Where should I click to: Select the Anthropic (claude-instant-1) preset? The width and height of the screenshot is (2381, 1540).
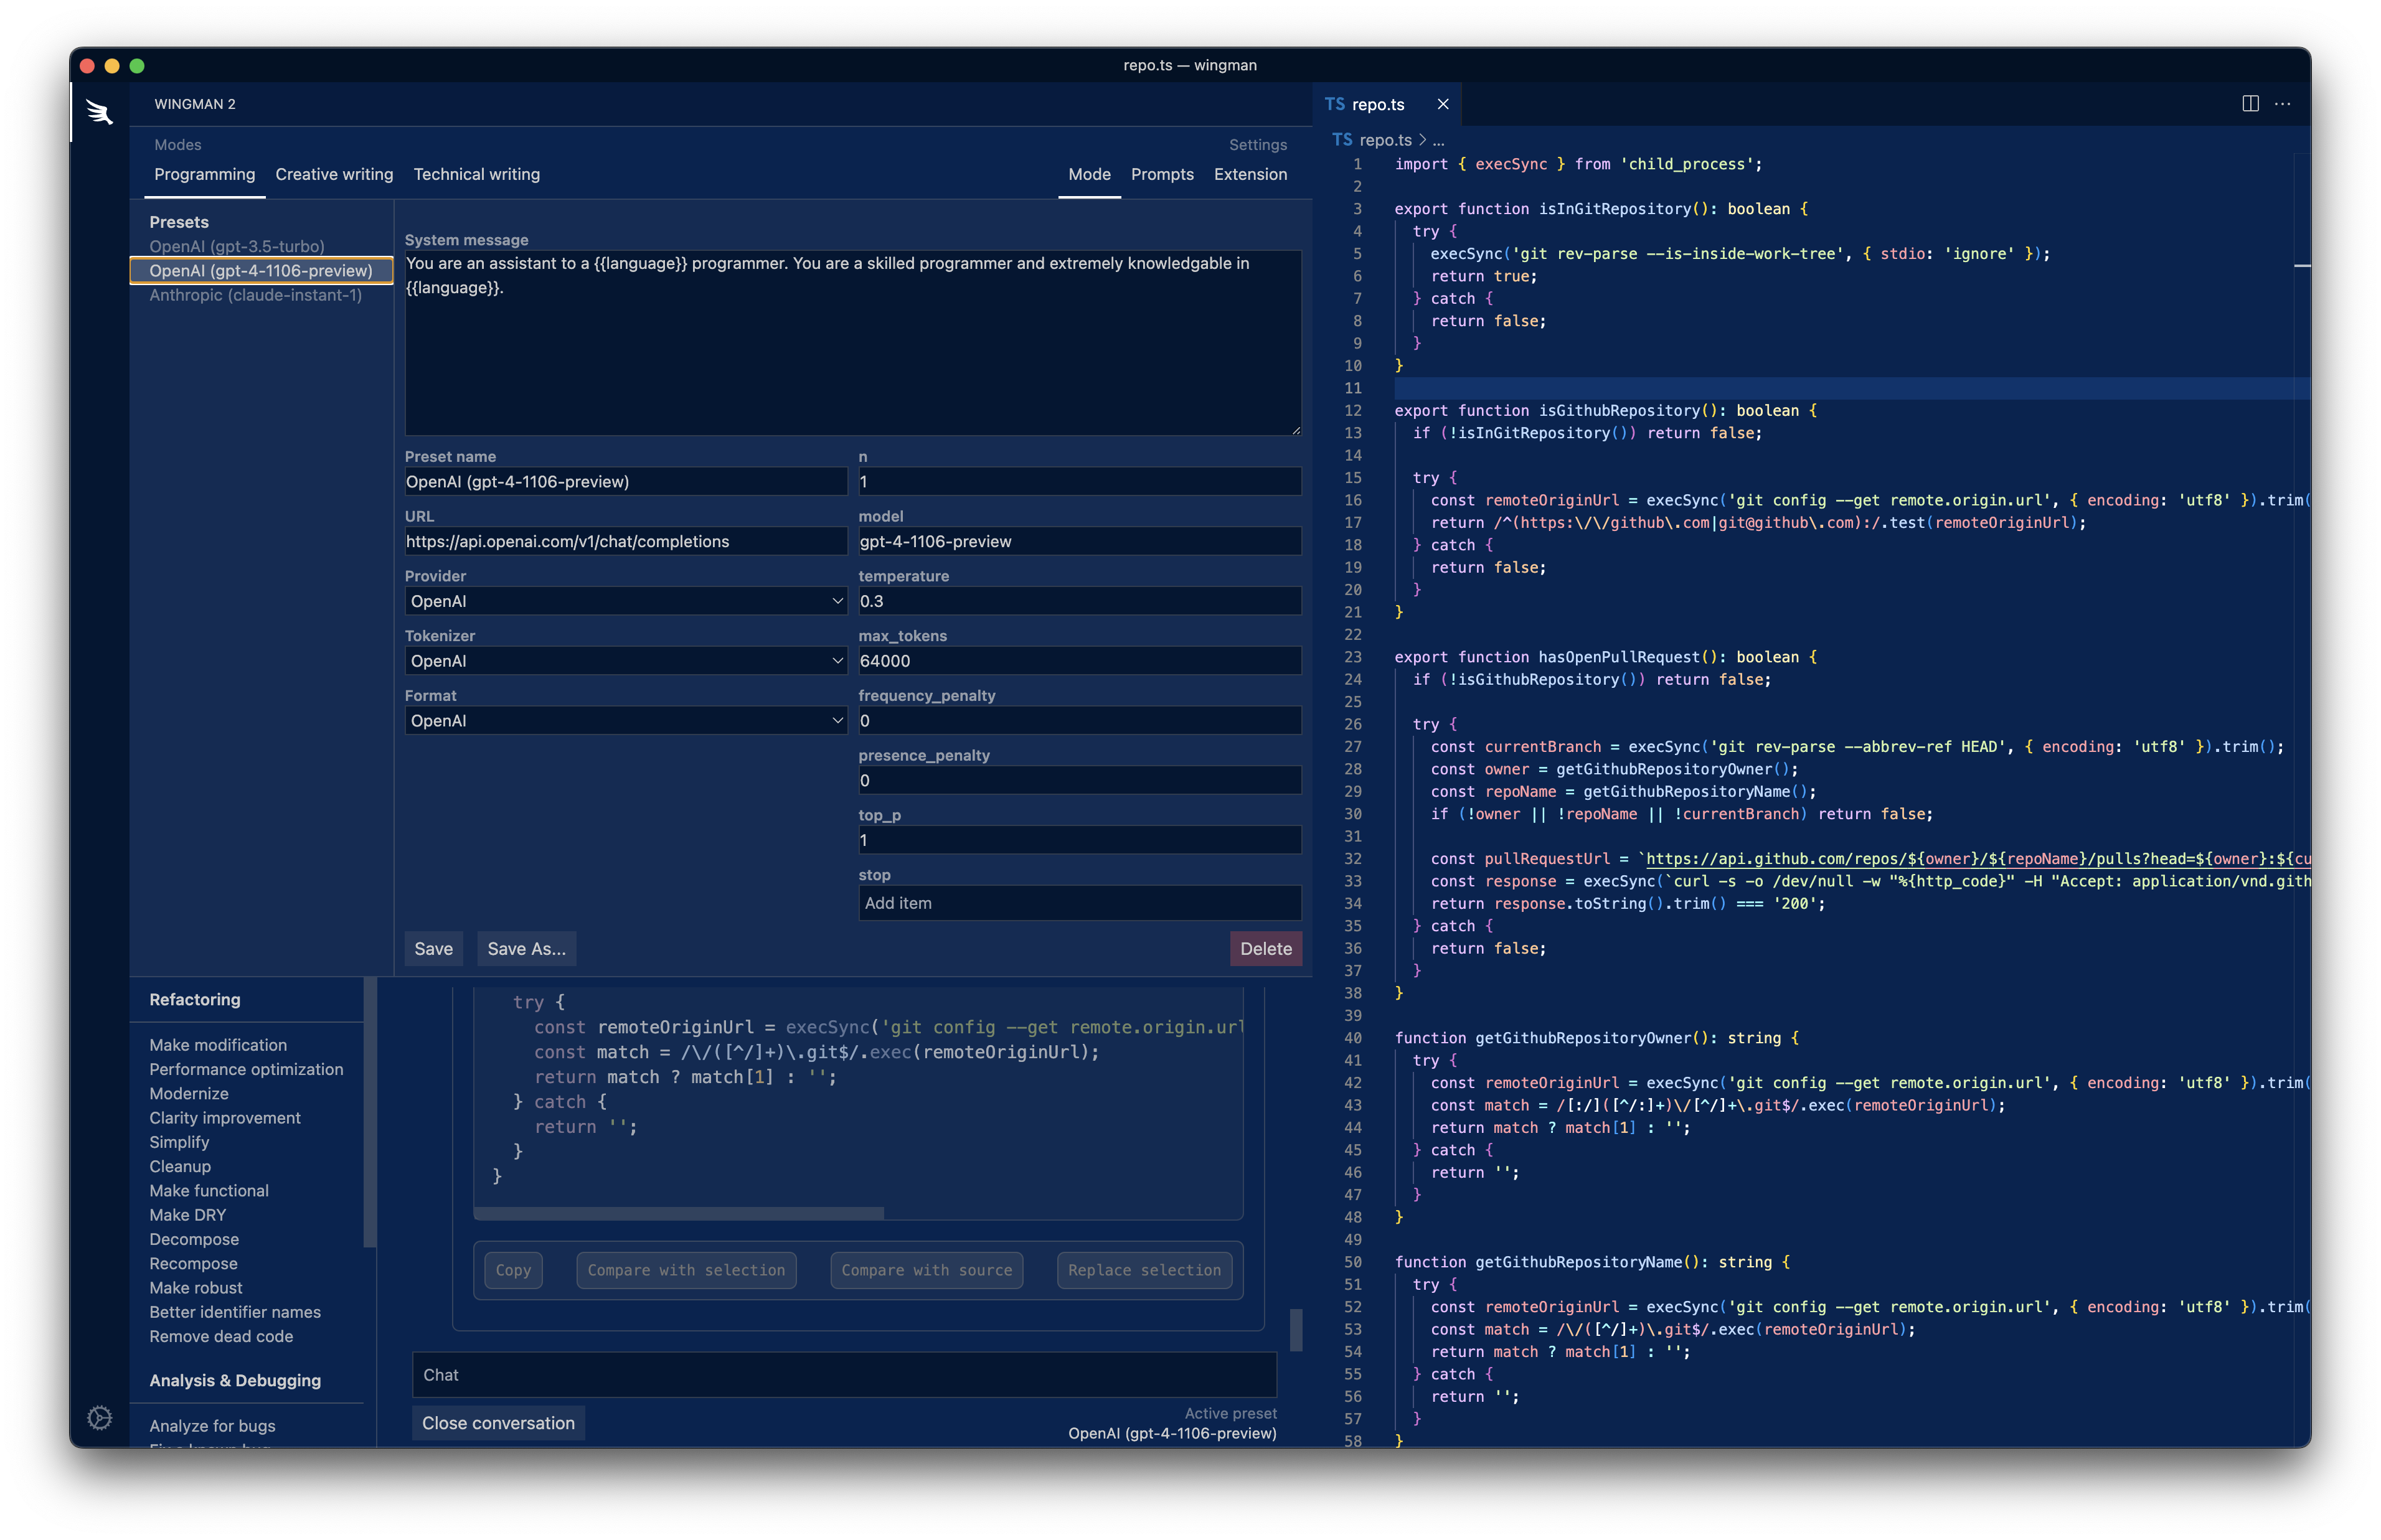click(x=255, y=295)
